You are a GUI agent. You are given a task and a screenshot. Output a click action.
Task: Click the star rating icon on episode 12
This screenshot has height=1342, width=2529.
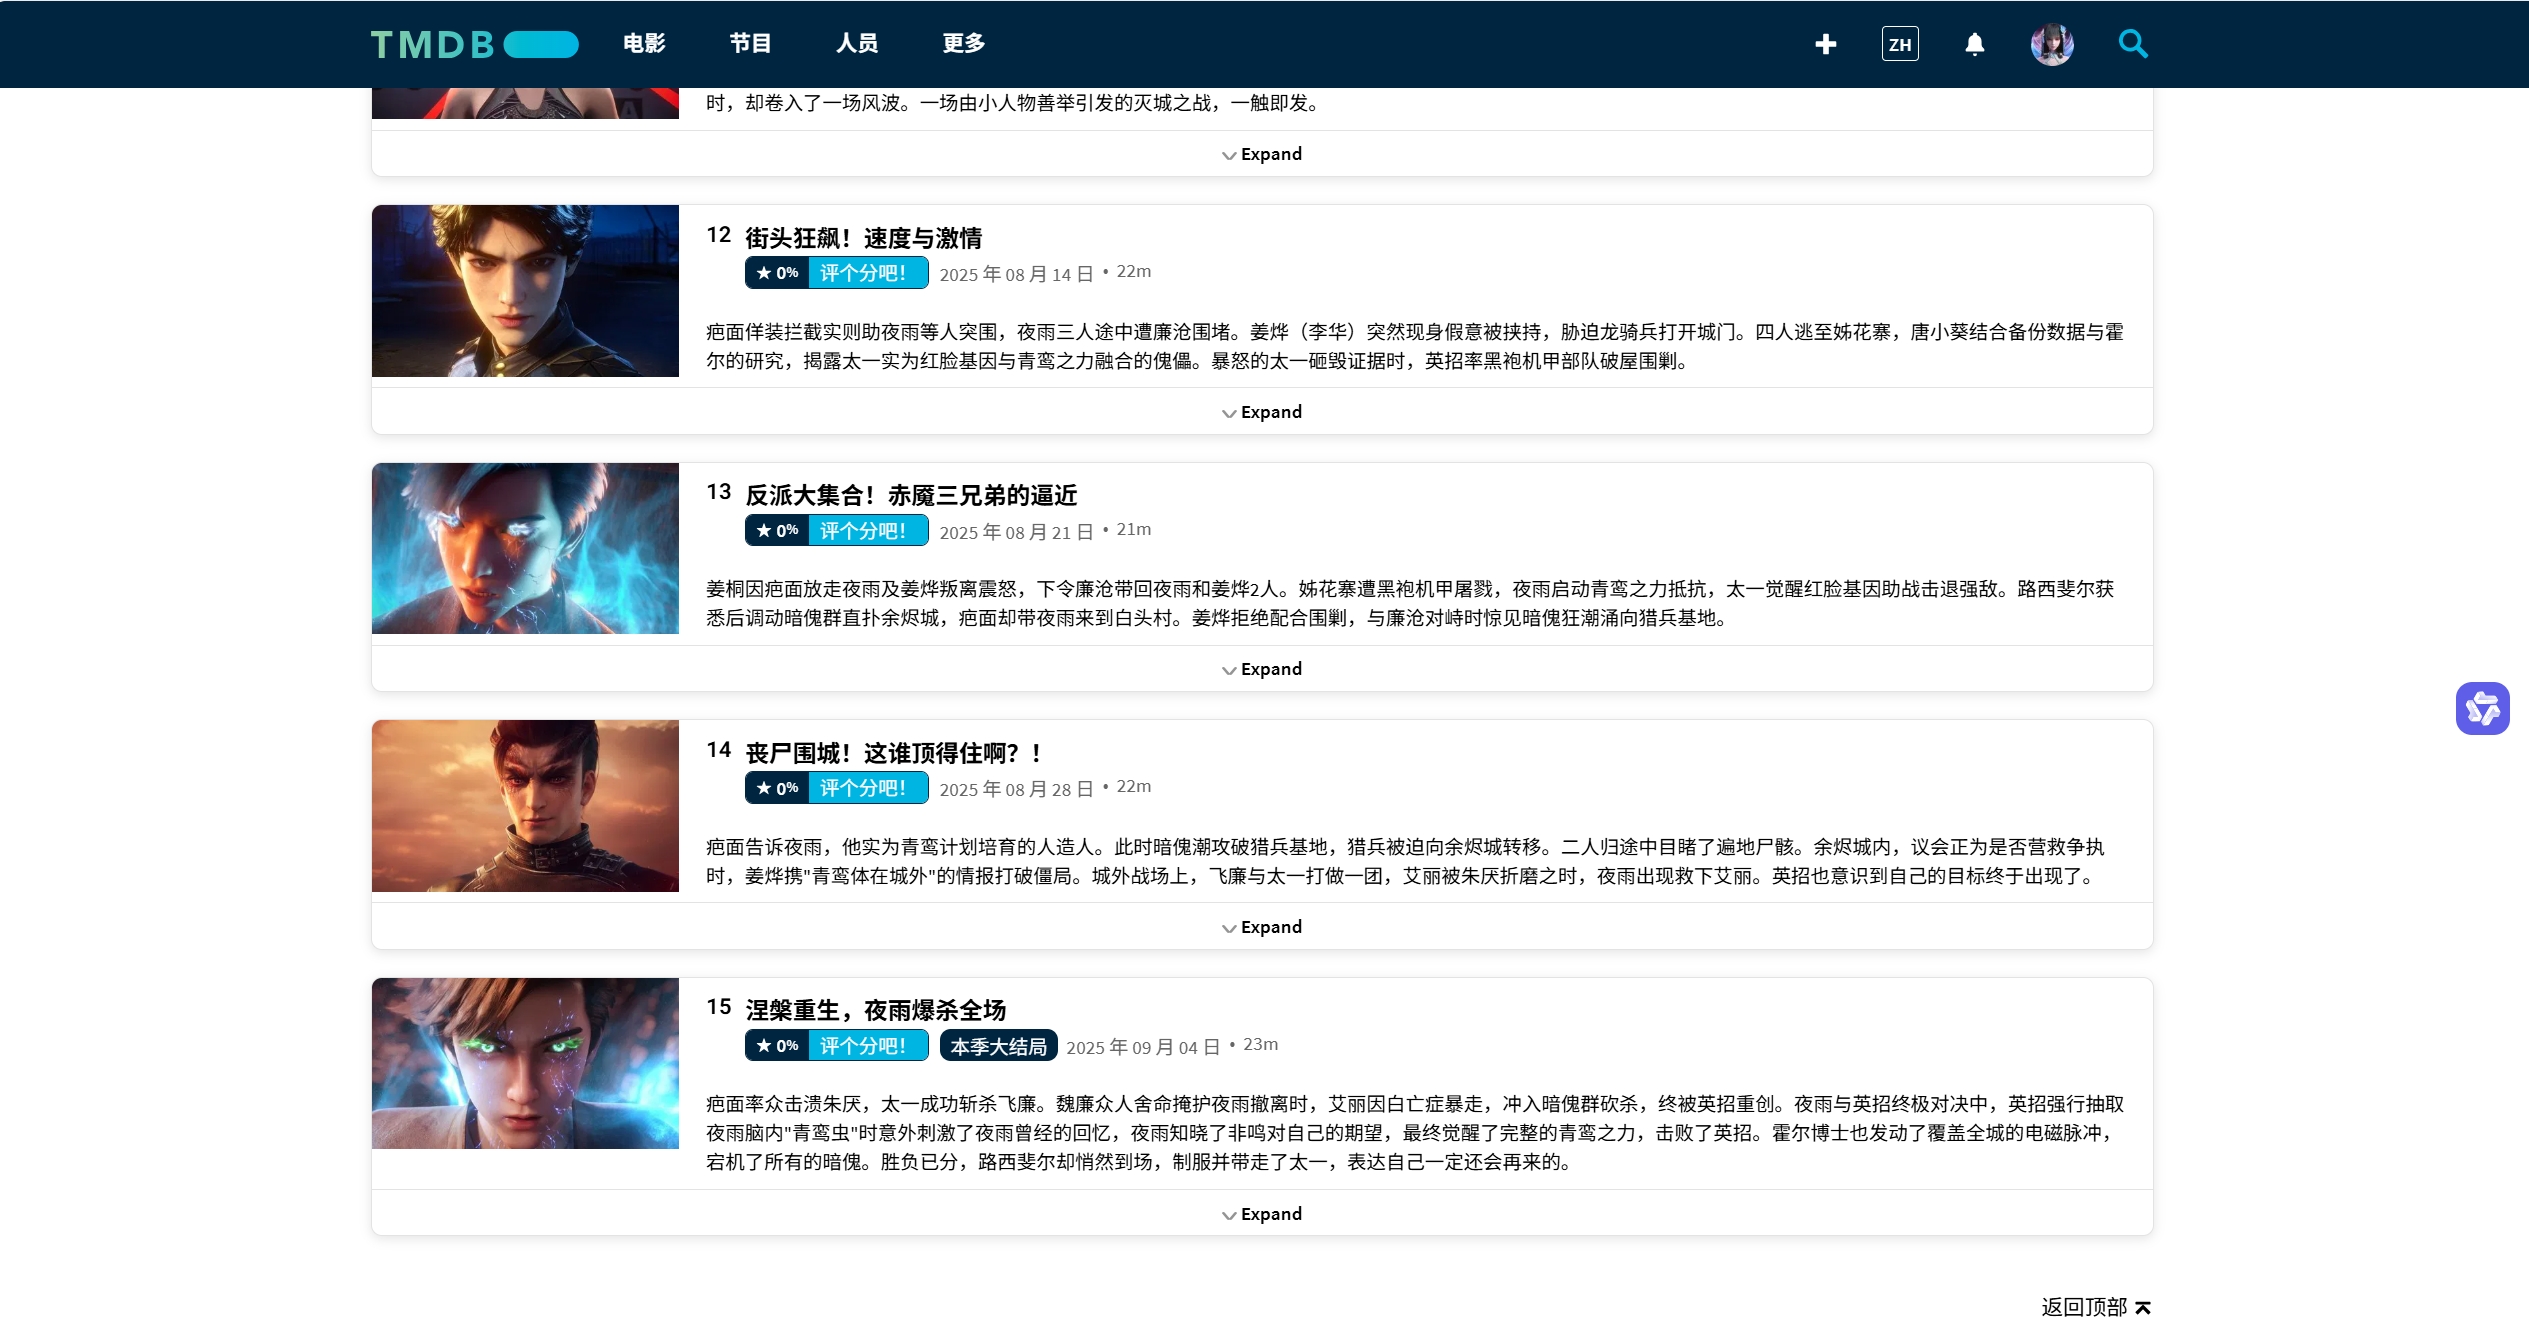click(x=762, y=272)
